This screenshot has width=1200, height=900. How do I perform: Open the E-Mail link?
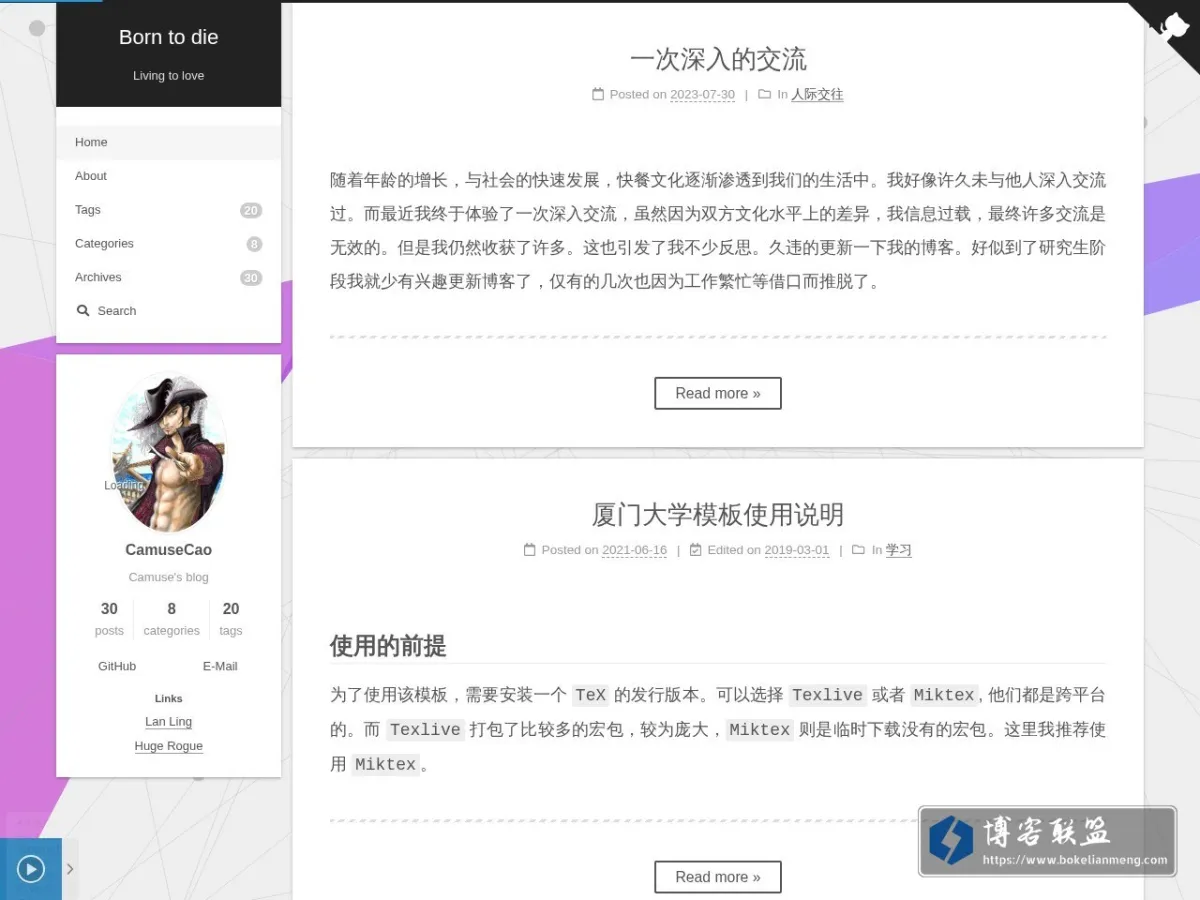pos(220,666)
